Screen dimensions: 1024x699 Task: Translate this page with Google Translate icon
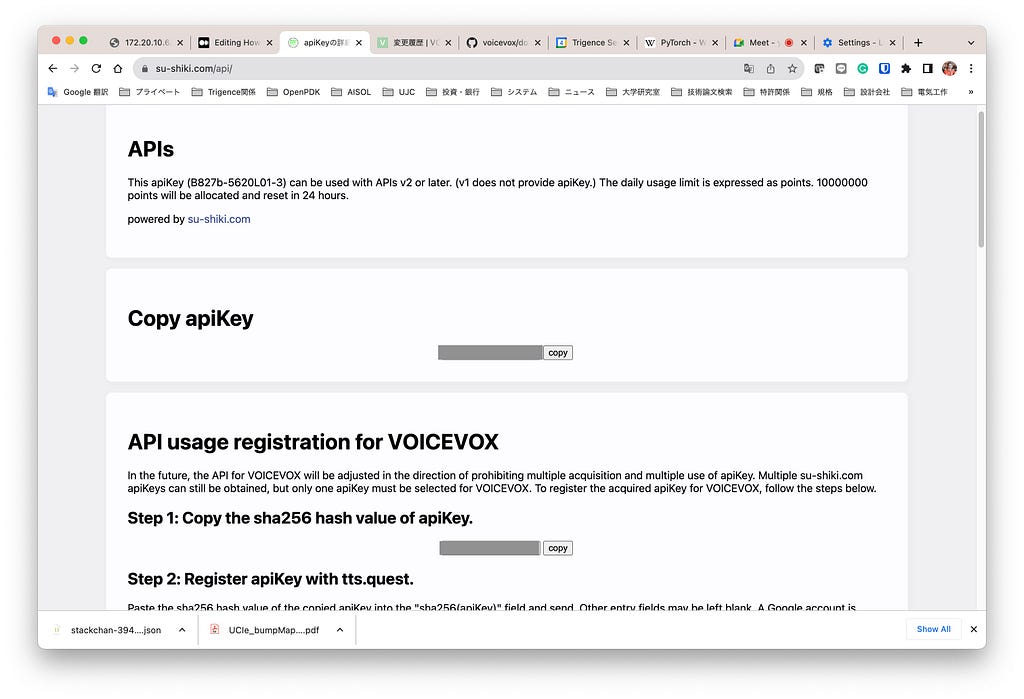pos(749,69)
